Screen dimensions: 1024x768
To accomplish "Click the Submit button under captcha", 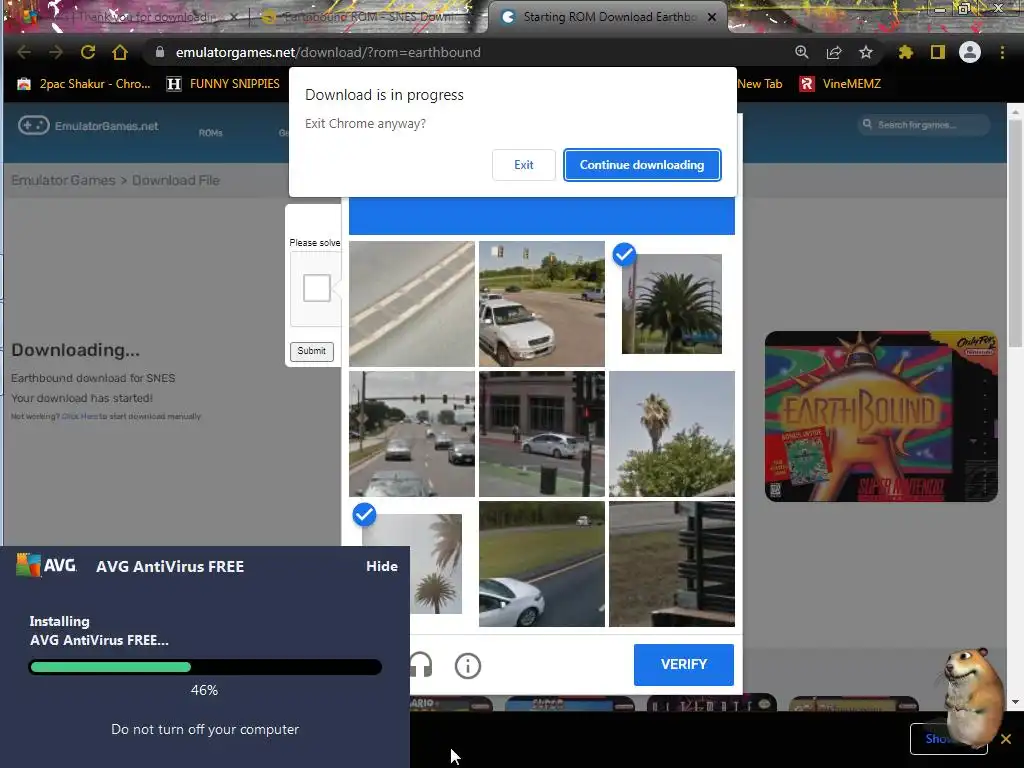I will [x=312, y=351].
